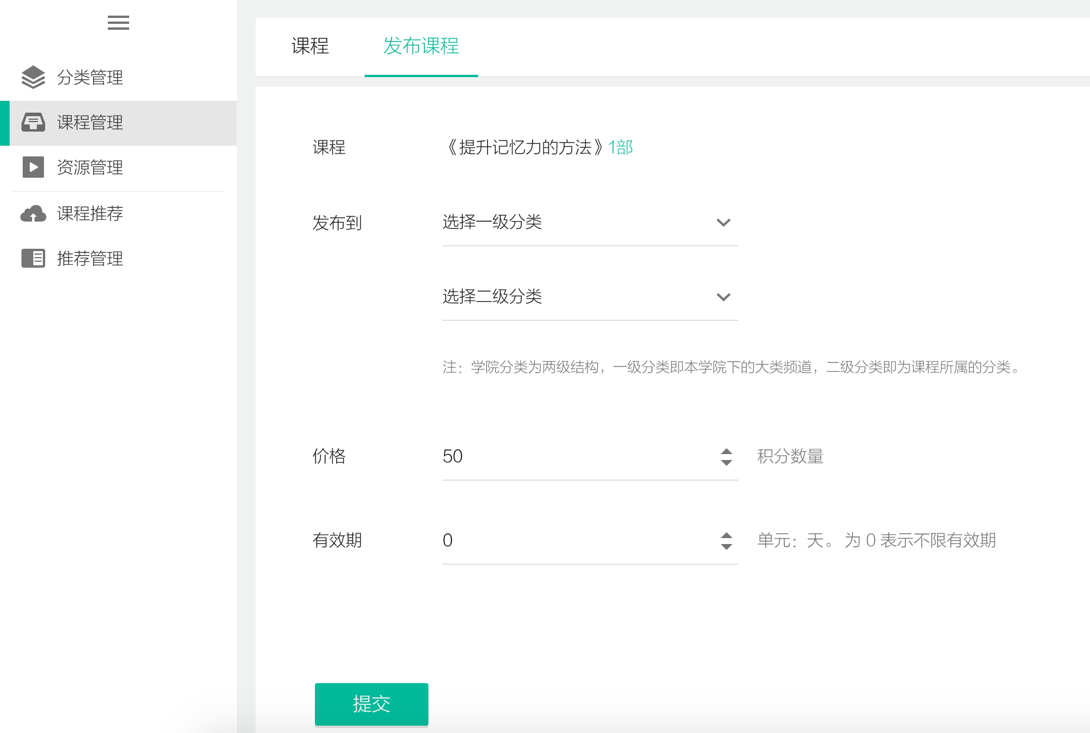Decrease the 价格 value with down arrow

click(726, 463)
